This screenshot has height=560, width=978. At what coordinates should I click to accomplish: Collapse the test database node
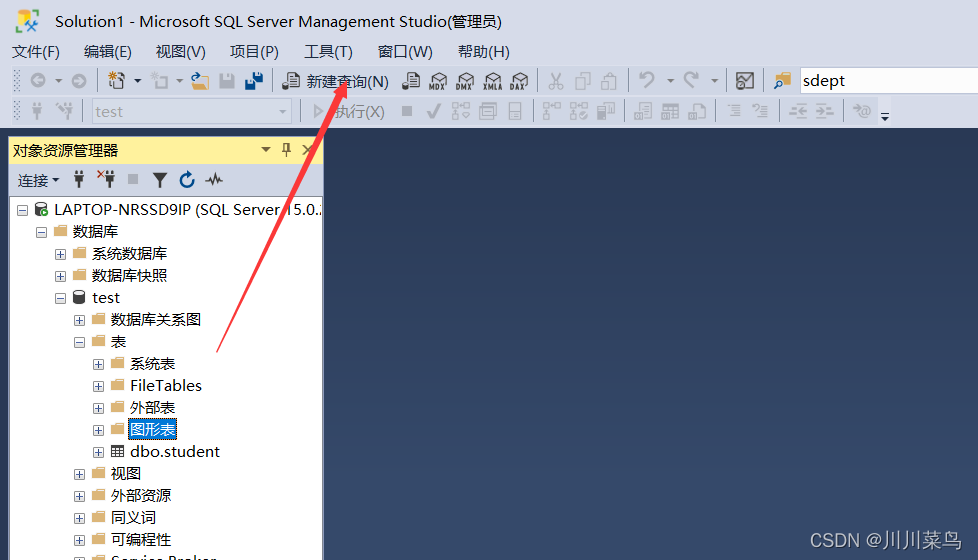61,298
